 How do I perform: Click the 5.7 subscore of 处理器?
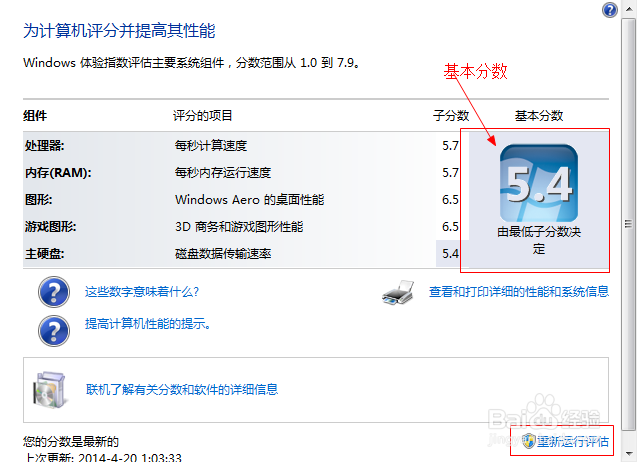click(x=450, y=145)
